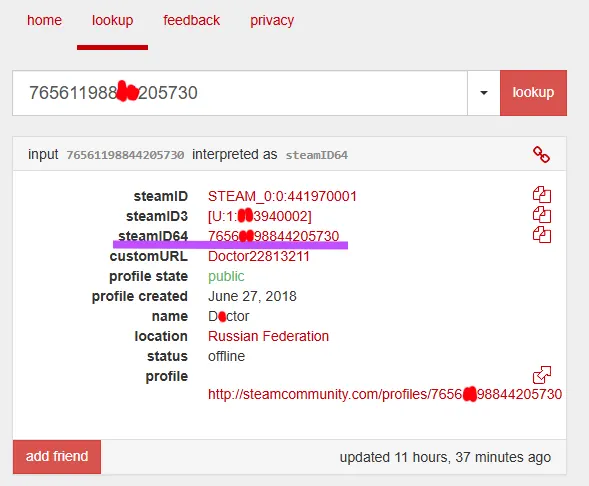Open profile in new window icon
Screen dimensions: 589x486
coord(542,374)
